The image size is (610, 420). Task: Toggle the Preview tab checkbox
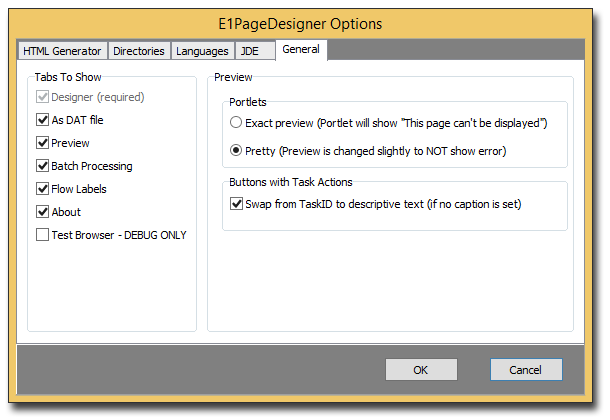[42, 143]
